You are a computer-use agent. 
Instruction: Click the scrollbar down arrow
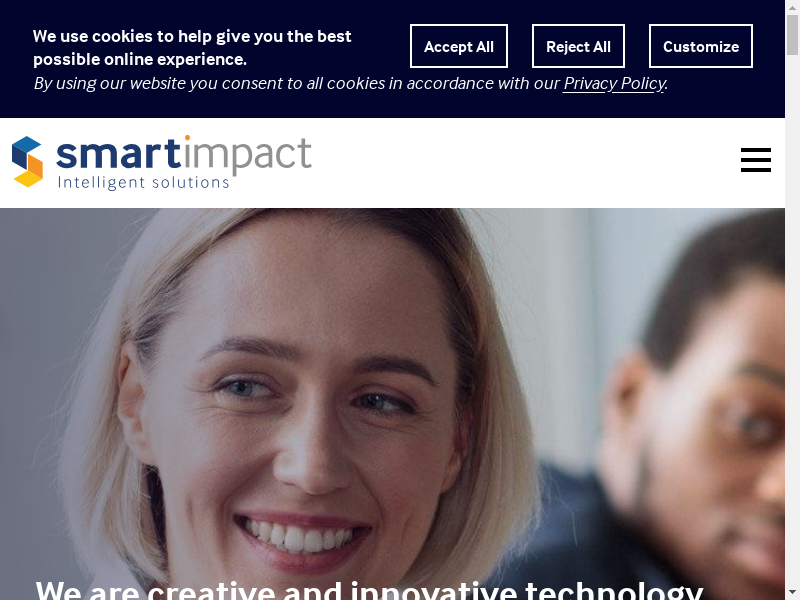(792, 594)
